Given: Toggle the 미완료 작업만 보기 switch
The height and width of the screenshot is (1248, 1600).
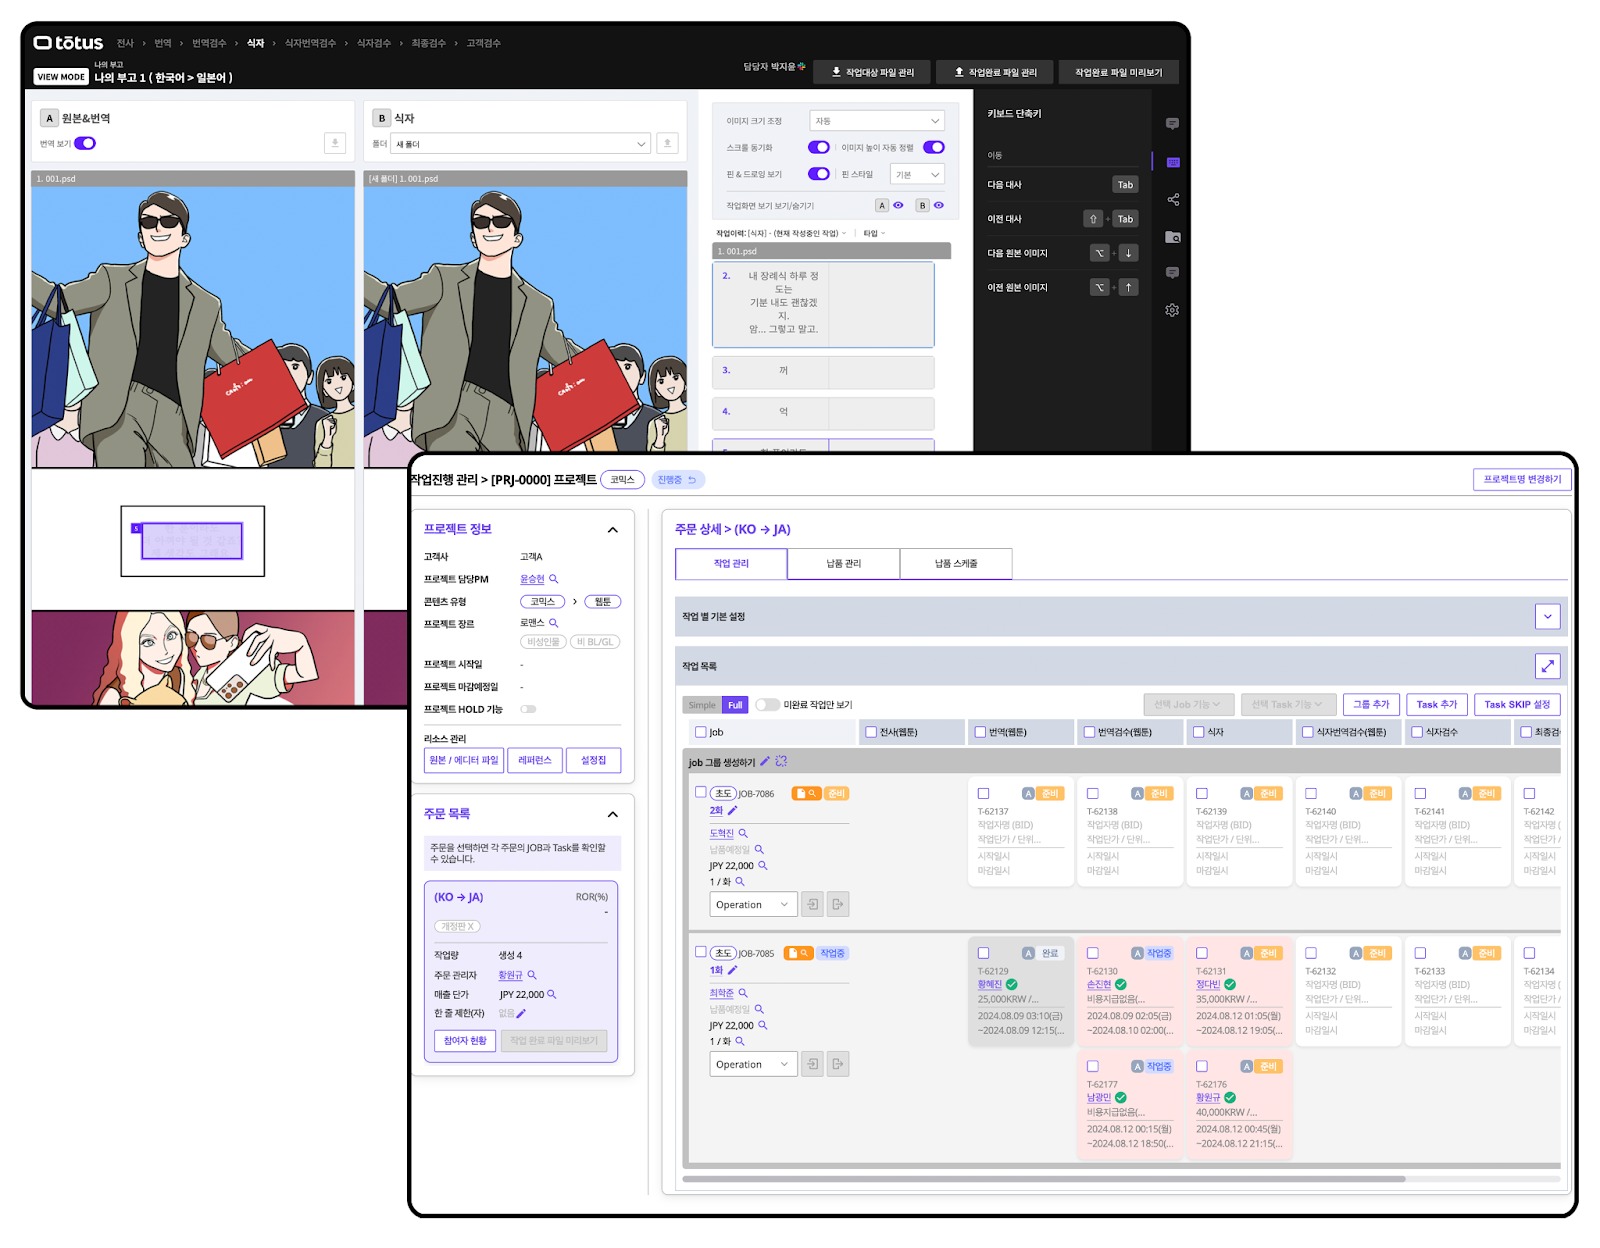Looking at the screenshot, I should tap(767, 705).
